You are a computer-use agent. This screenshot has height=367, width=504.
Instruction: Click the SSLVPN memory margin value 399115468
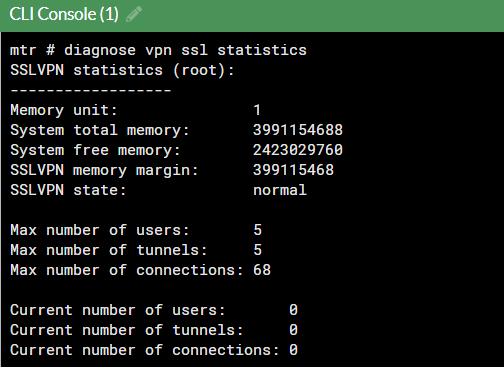pyautogui.click(x=293, y=170)
